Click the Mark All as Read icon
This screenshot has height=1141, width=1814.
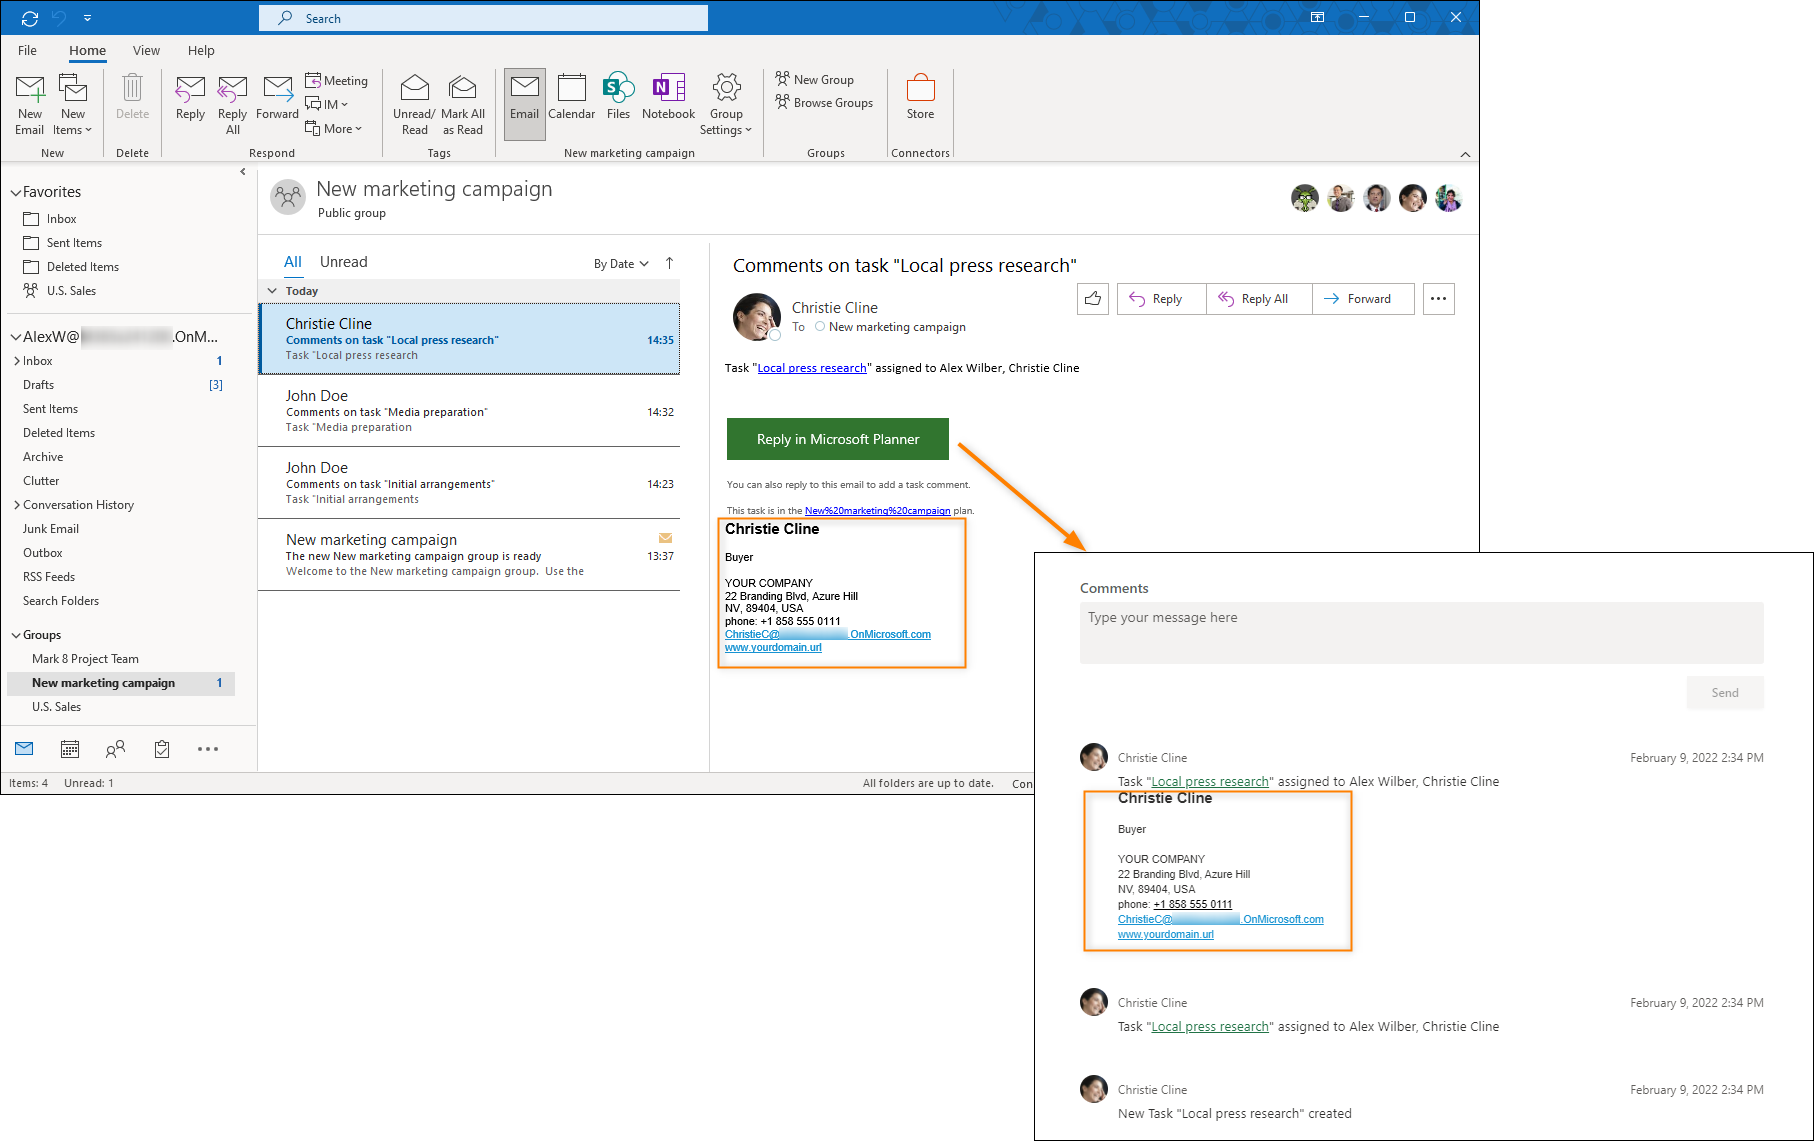point(463,104)
